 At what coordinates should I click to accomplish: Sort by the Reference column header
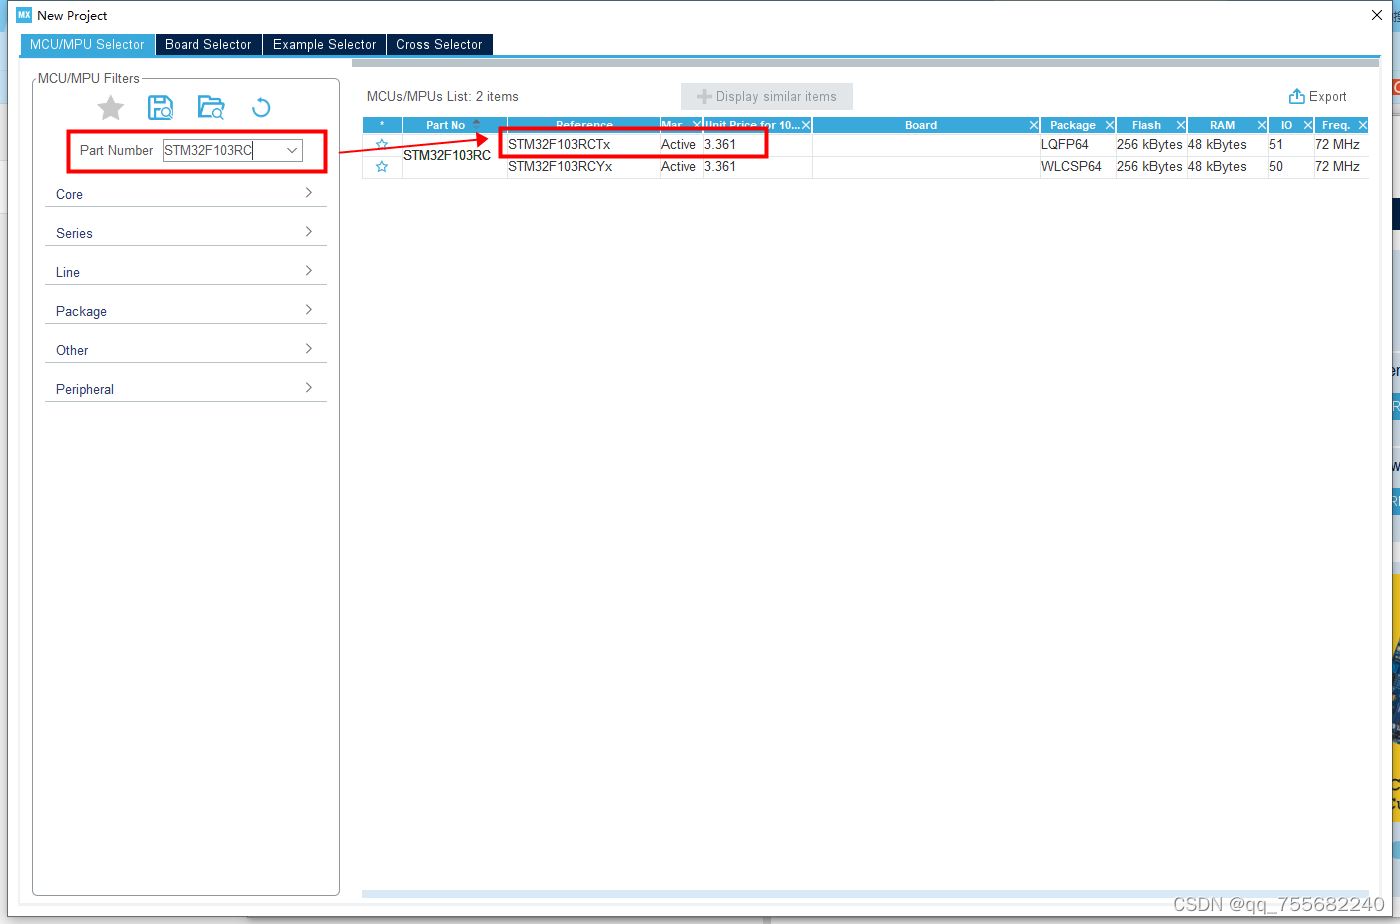pos(584,125)
